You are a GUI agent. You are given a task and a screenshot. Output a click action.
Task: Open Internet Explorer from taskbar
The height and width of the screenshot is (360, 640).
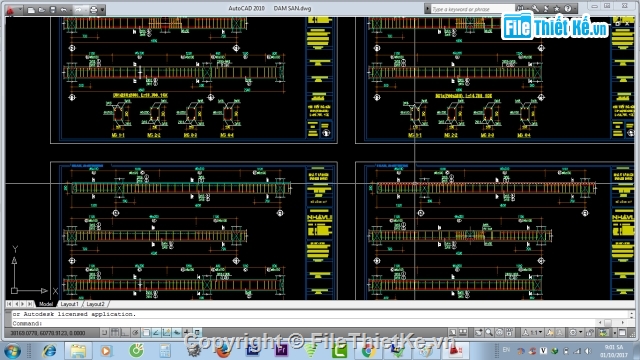click(x=49, y=351)
